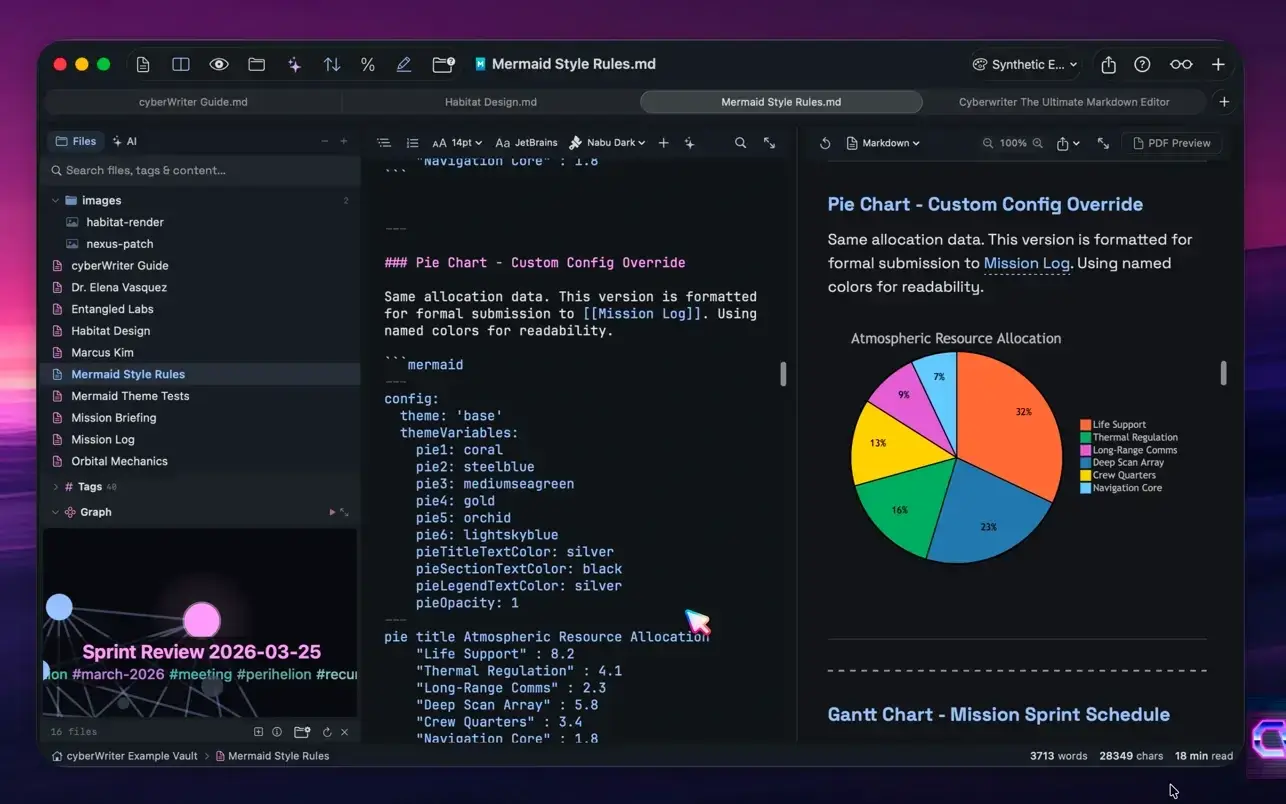Toggle the glasses reading mode icon
1286x804 pixels.
point(1181,64)
